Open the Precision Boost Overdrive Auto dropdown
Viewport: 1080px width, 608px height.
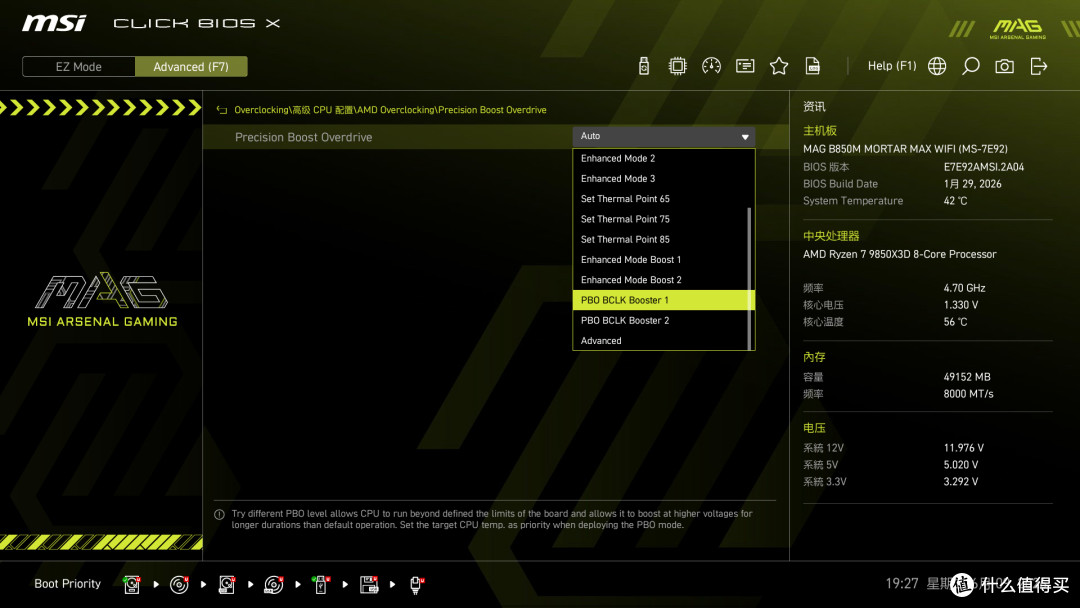[663, 136]
